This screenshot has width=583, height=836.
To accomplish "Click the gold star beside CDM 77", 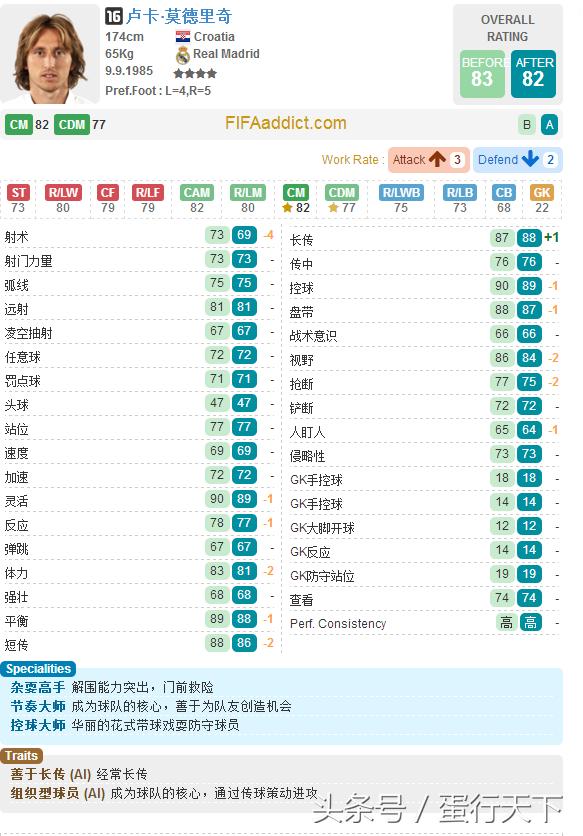I will pos(333,207).
